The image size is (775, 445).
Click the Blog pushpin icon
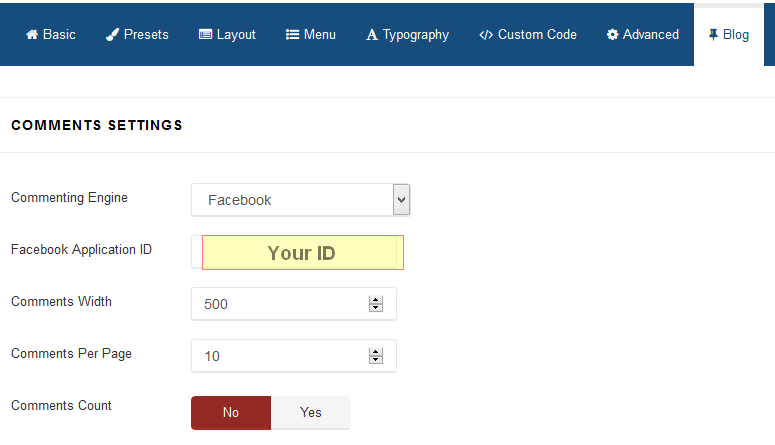tap(713, 35)
